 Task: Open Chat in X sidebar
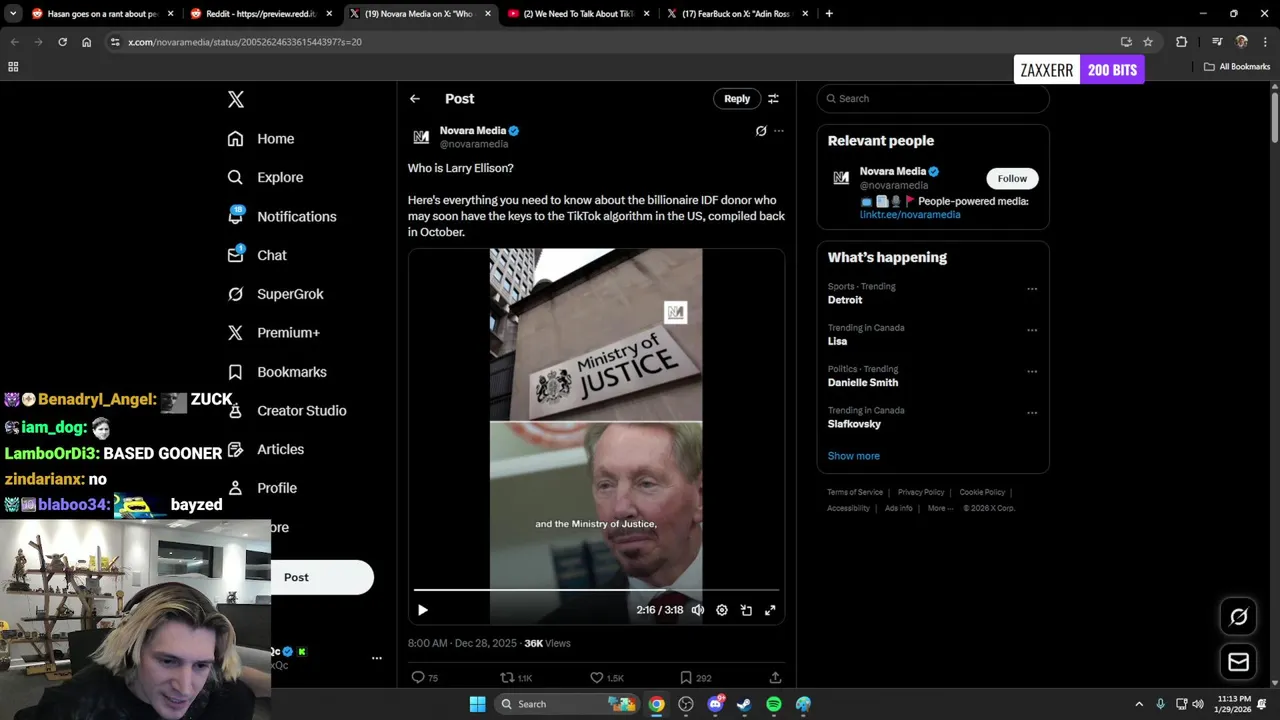point(257,255)
